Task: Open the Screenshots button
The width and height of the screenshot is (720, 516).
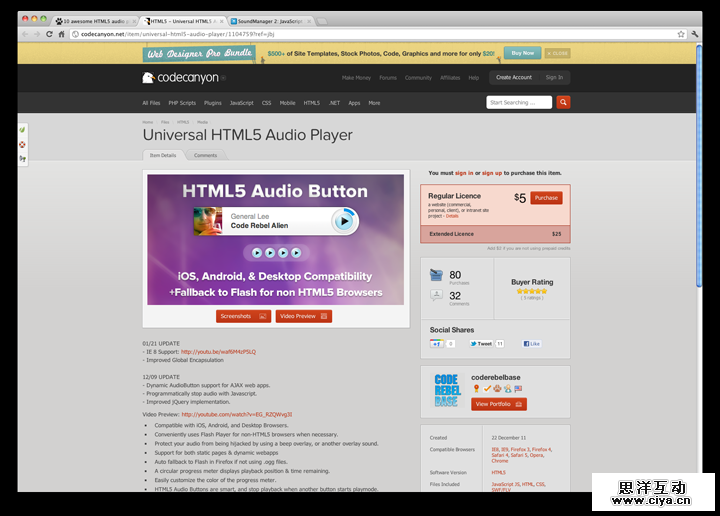Action: (243, 316)
